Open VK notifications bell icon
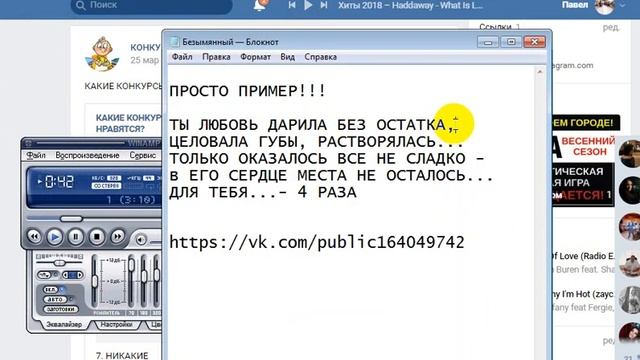 pos(260,5)
